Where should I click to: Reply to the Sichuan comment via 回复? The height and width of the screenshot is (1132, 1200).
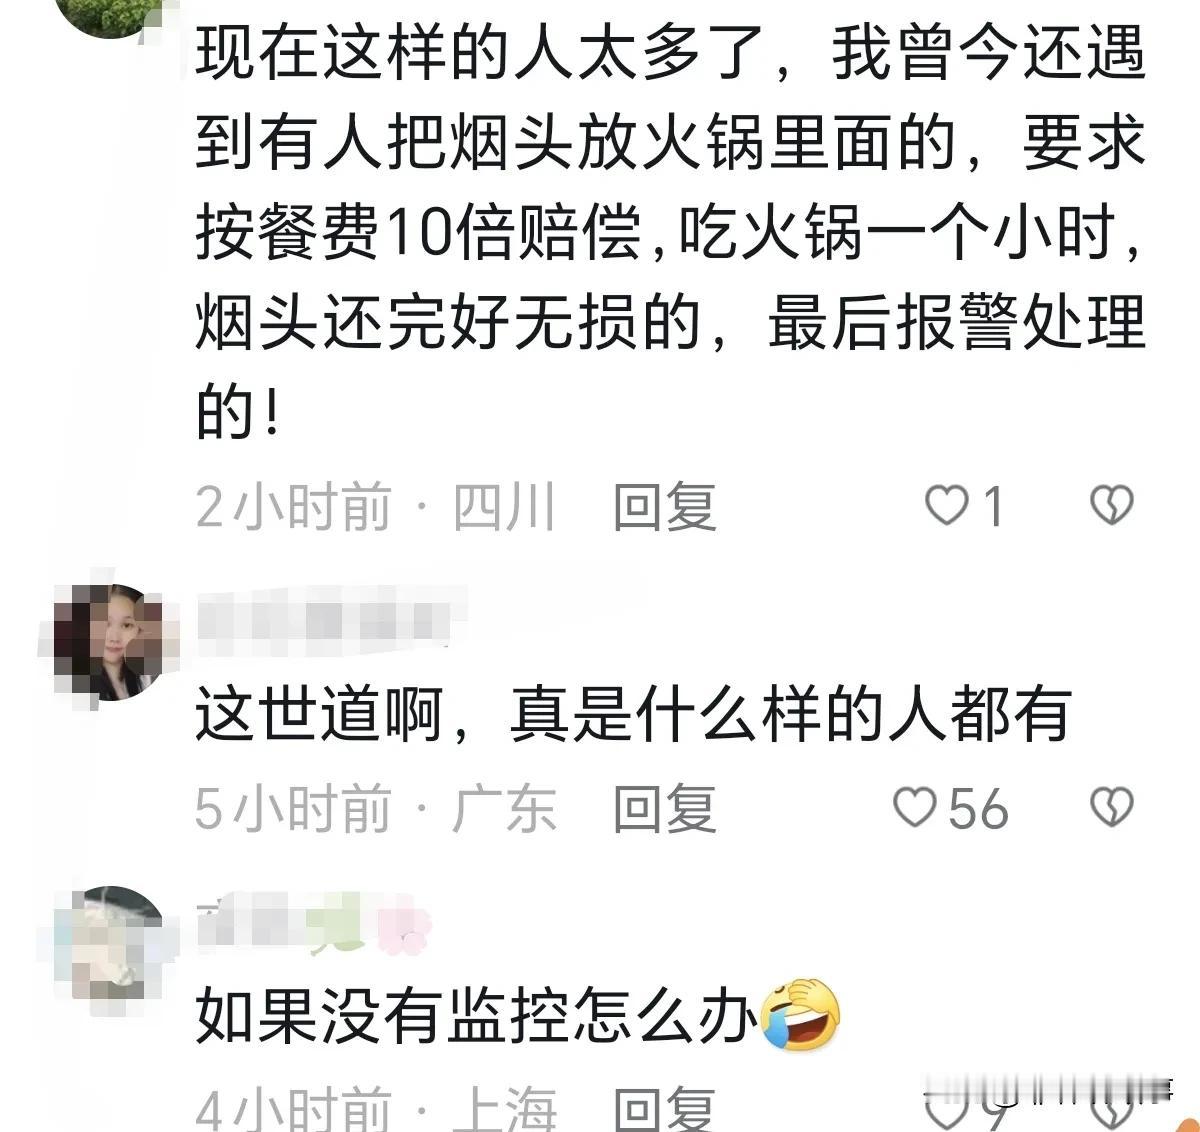(x=664, y=506)
